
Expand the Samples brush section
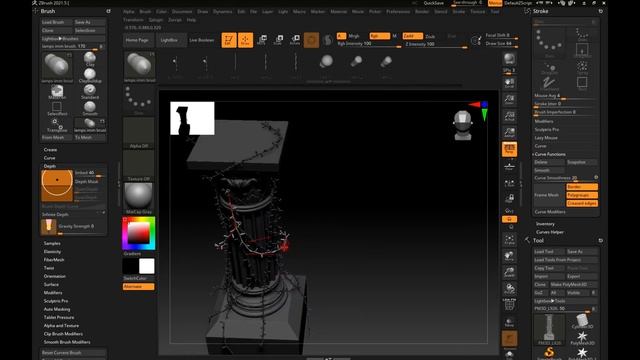click(52, 243)
